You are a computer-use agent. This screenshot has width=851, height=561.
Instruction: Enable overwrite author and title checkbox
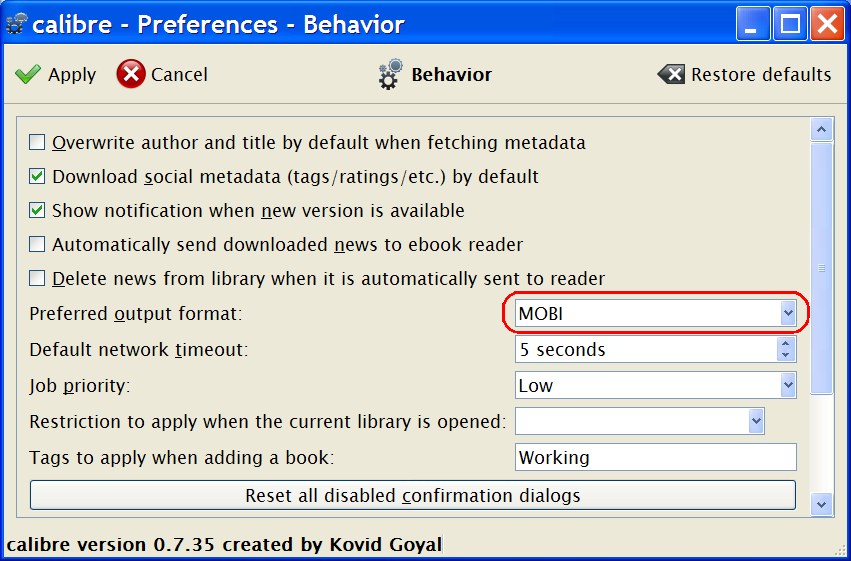tap(37, 142)
